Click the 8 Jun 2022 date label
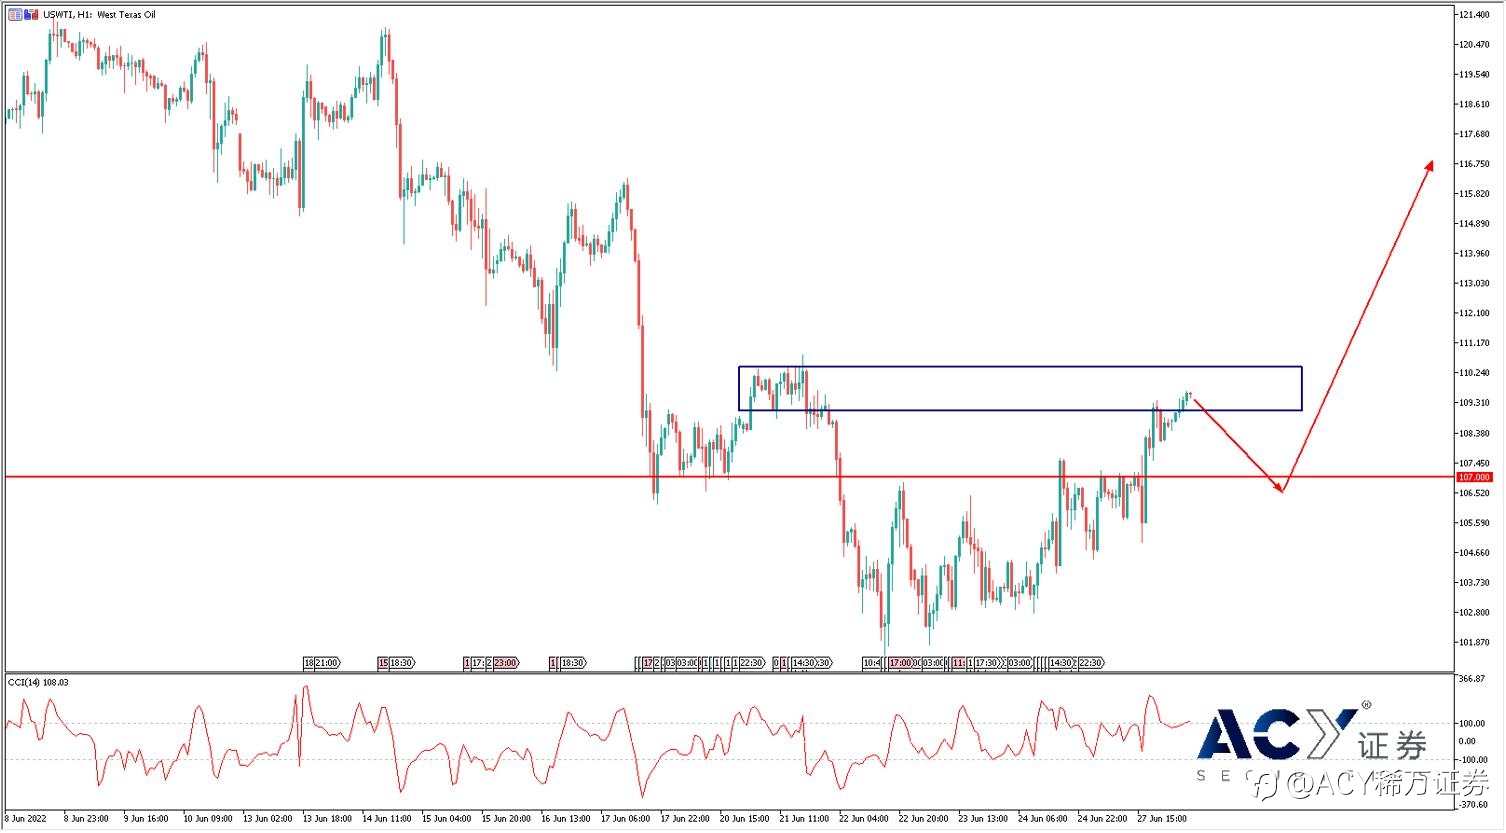1506x833 pixels. coord(26,819)
